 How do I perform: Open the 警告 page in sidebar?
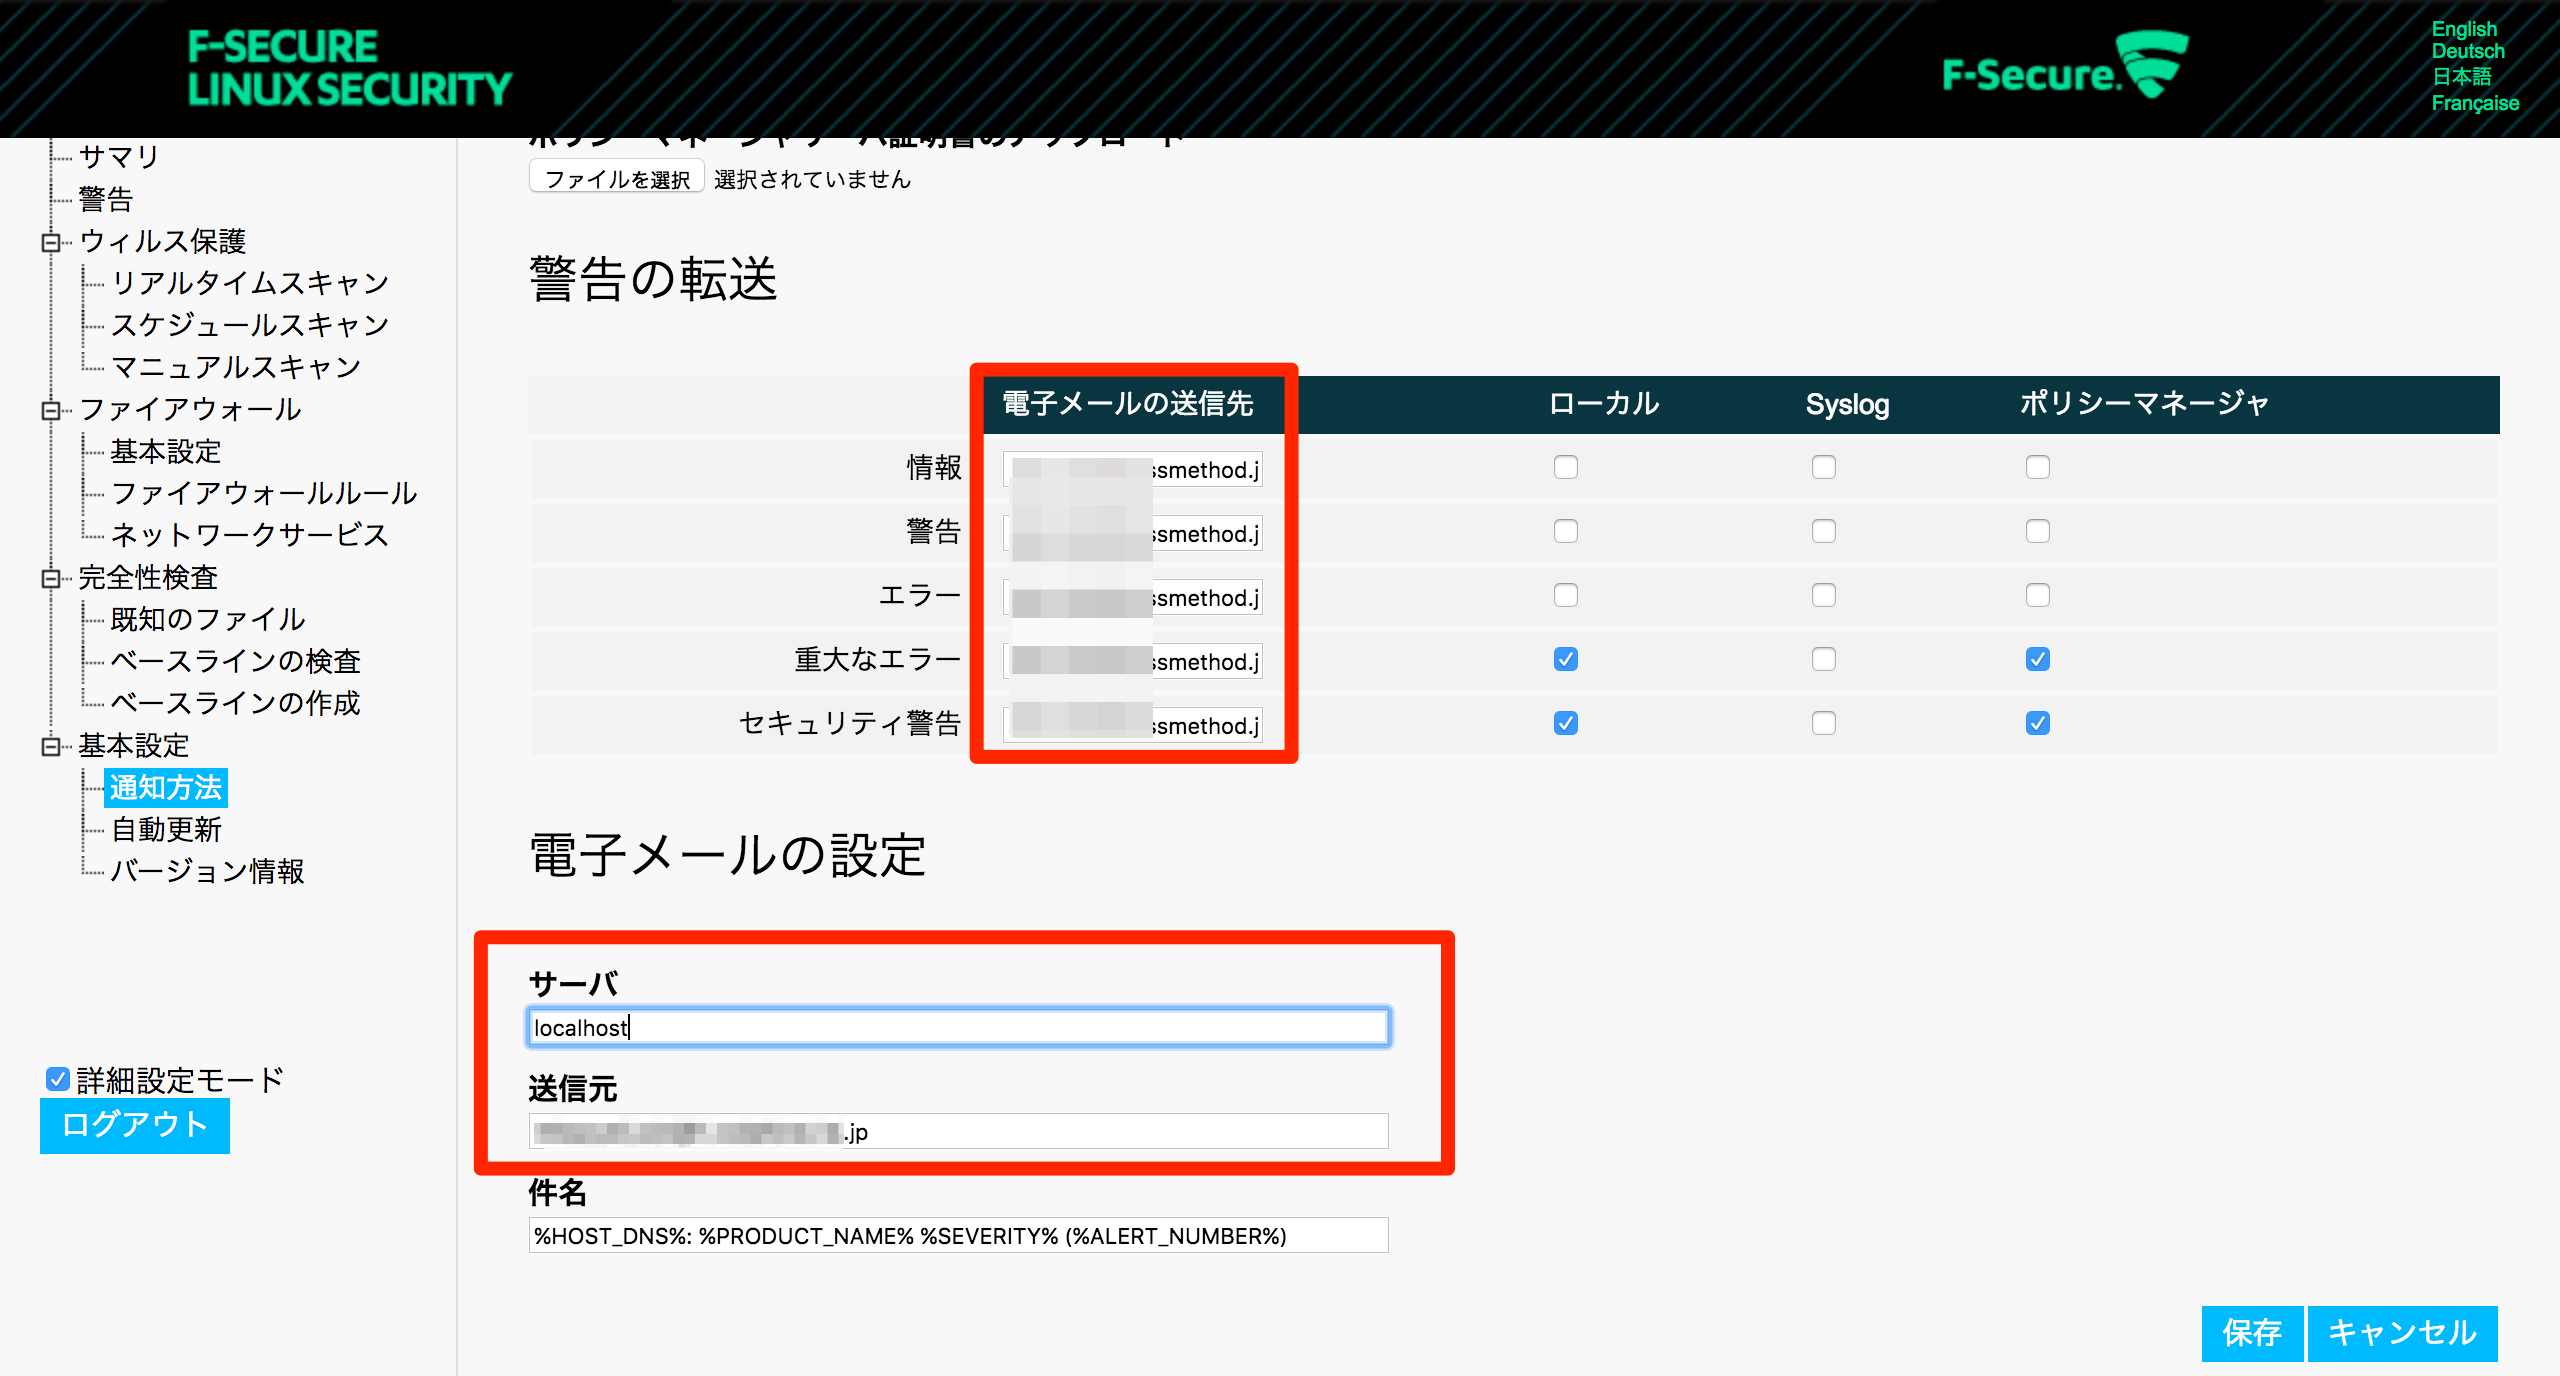[x=106, y=199]
